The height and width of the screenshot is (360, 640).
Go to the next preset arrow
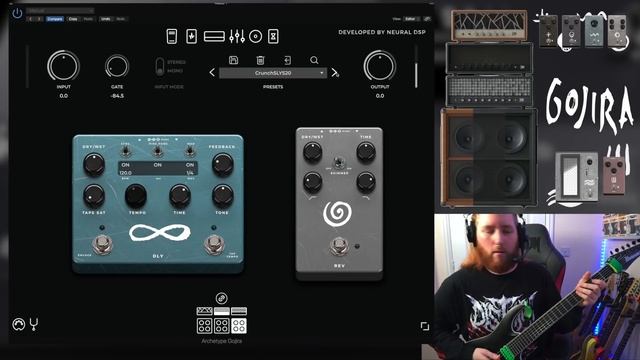pos(335,73)
